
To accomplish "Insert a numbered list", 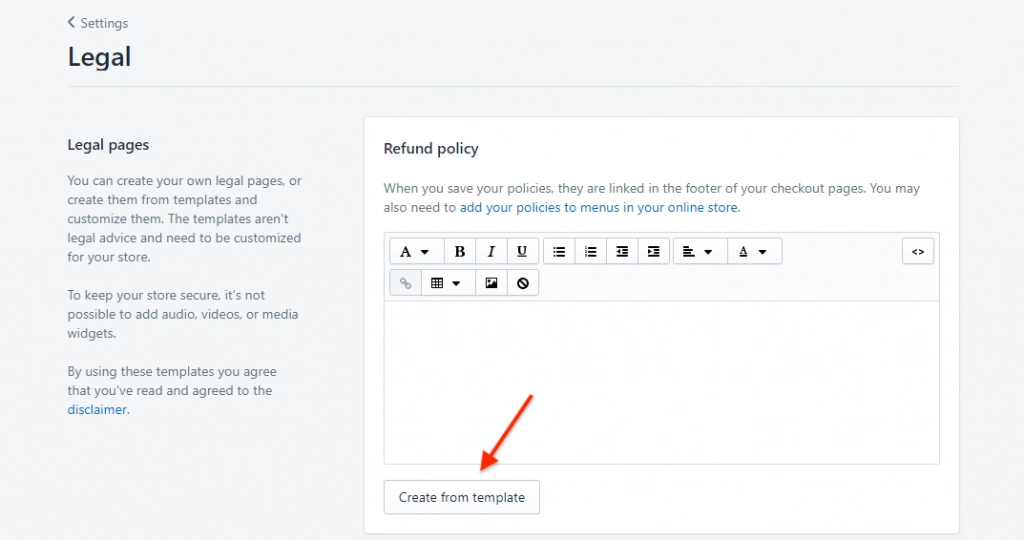I will (x=590, y=251).
